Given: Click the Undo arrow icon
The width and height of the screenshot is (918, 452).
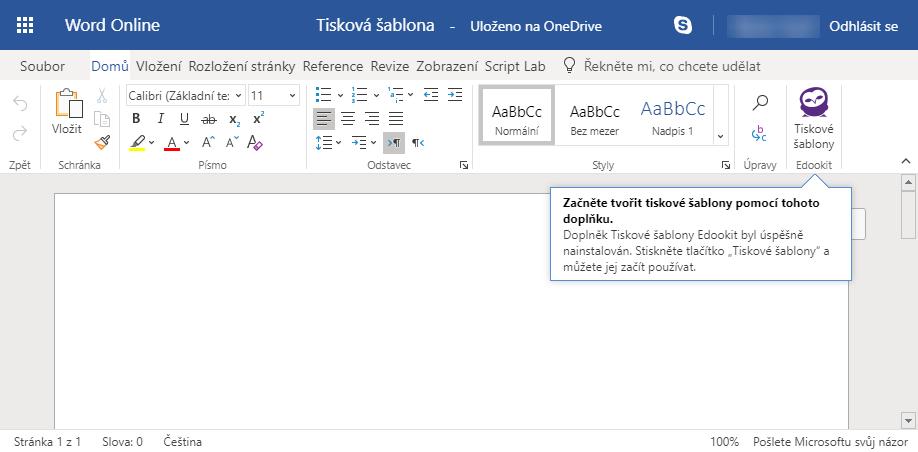Looking at the screenshot, I should tap(20, 104).
